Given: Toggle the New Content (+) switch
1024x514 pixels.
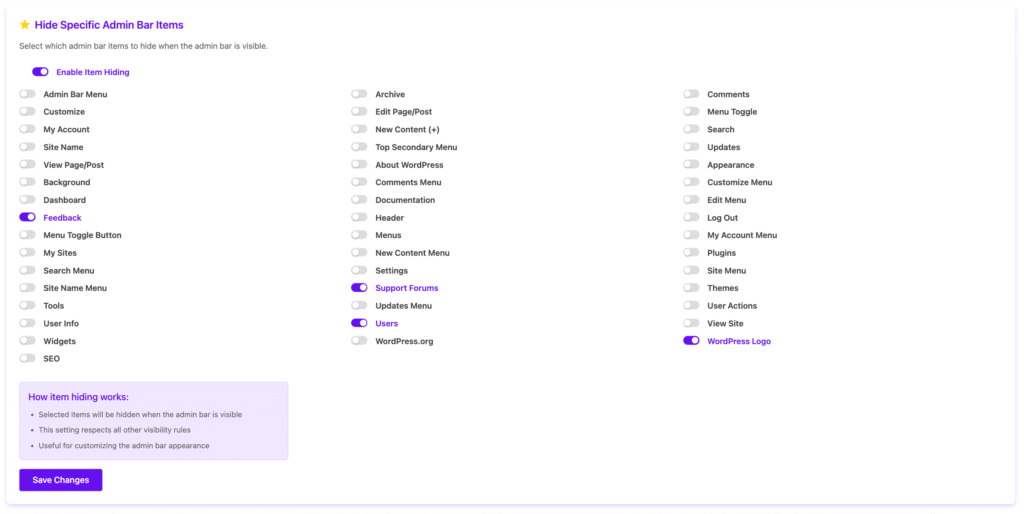Looking at the screenshot, I should coord(359,129).
